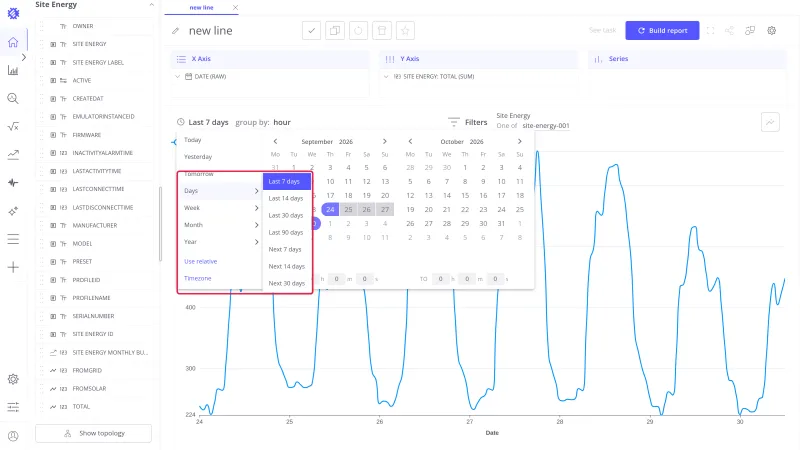Select the MANUFACTURER field
Viewport: 800px width, 450px height.
(x=94, y=226)
